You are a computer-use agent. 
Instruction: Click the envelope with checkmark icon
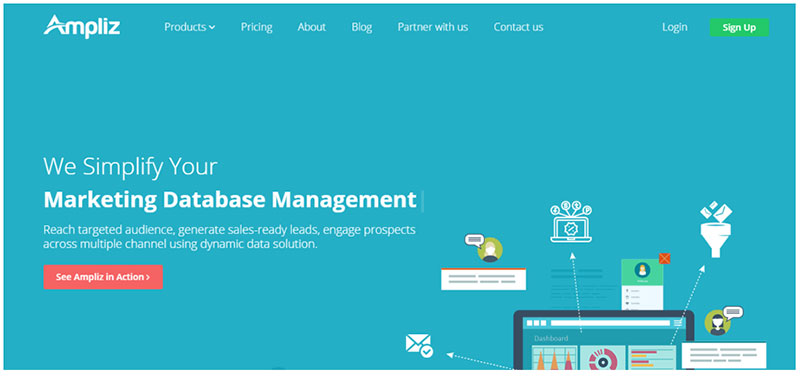coord(419,345)
